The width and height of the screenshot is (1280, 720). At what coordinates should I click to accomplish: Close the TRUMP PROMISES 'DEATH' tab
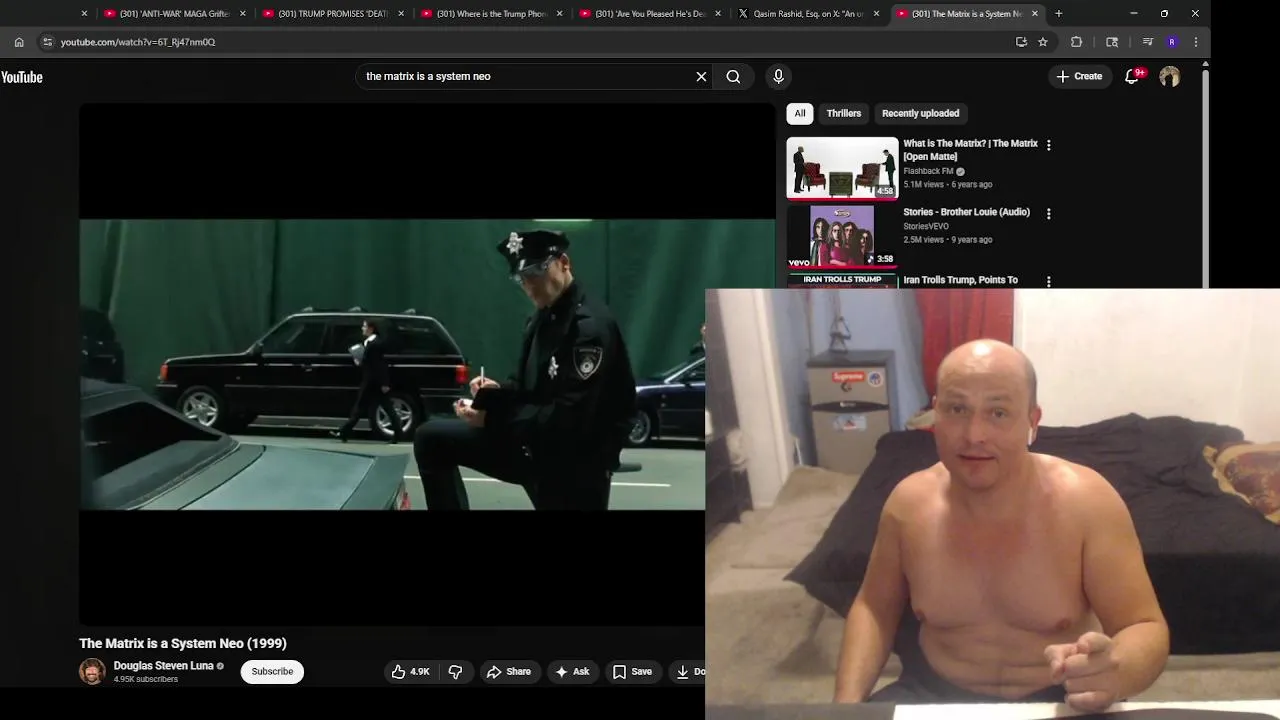[x=401, y=14]
